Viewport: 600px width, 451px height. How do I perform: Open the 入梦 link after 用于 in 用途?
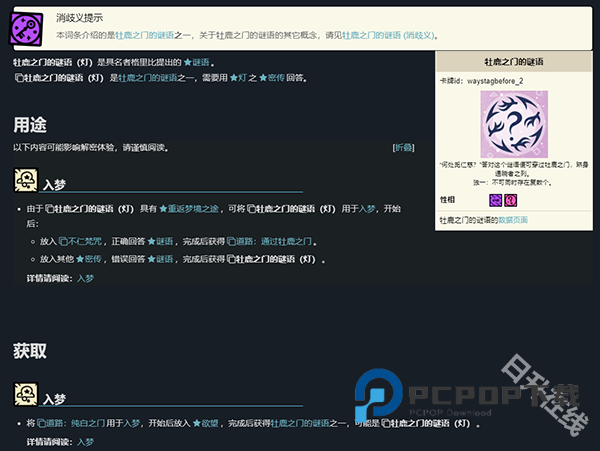pyautogui.click(x=367, y=209)
